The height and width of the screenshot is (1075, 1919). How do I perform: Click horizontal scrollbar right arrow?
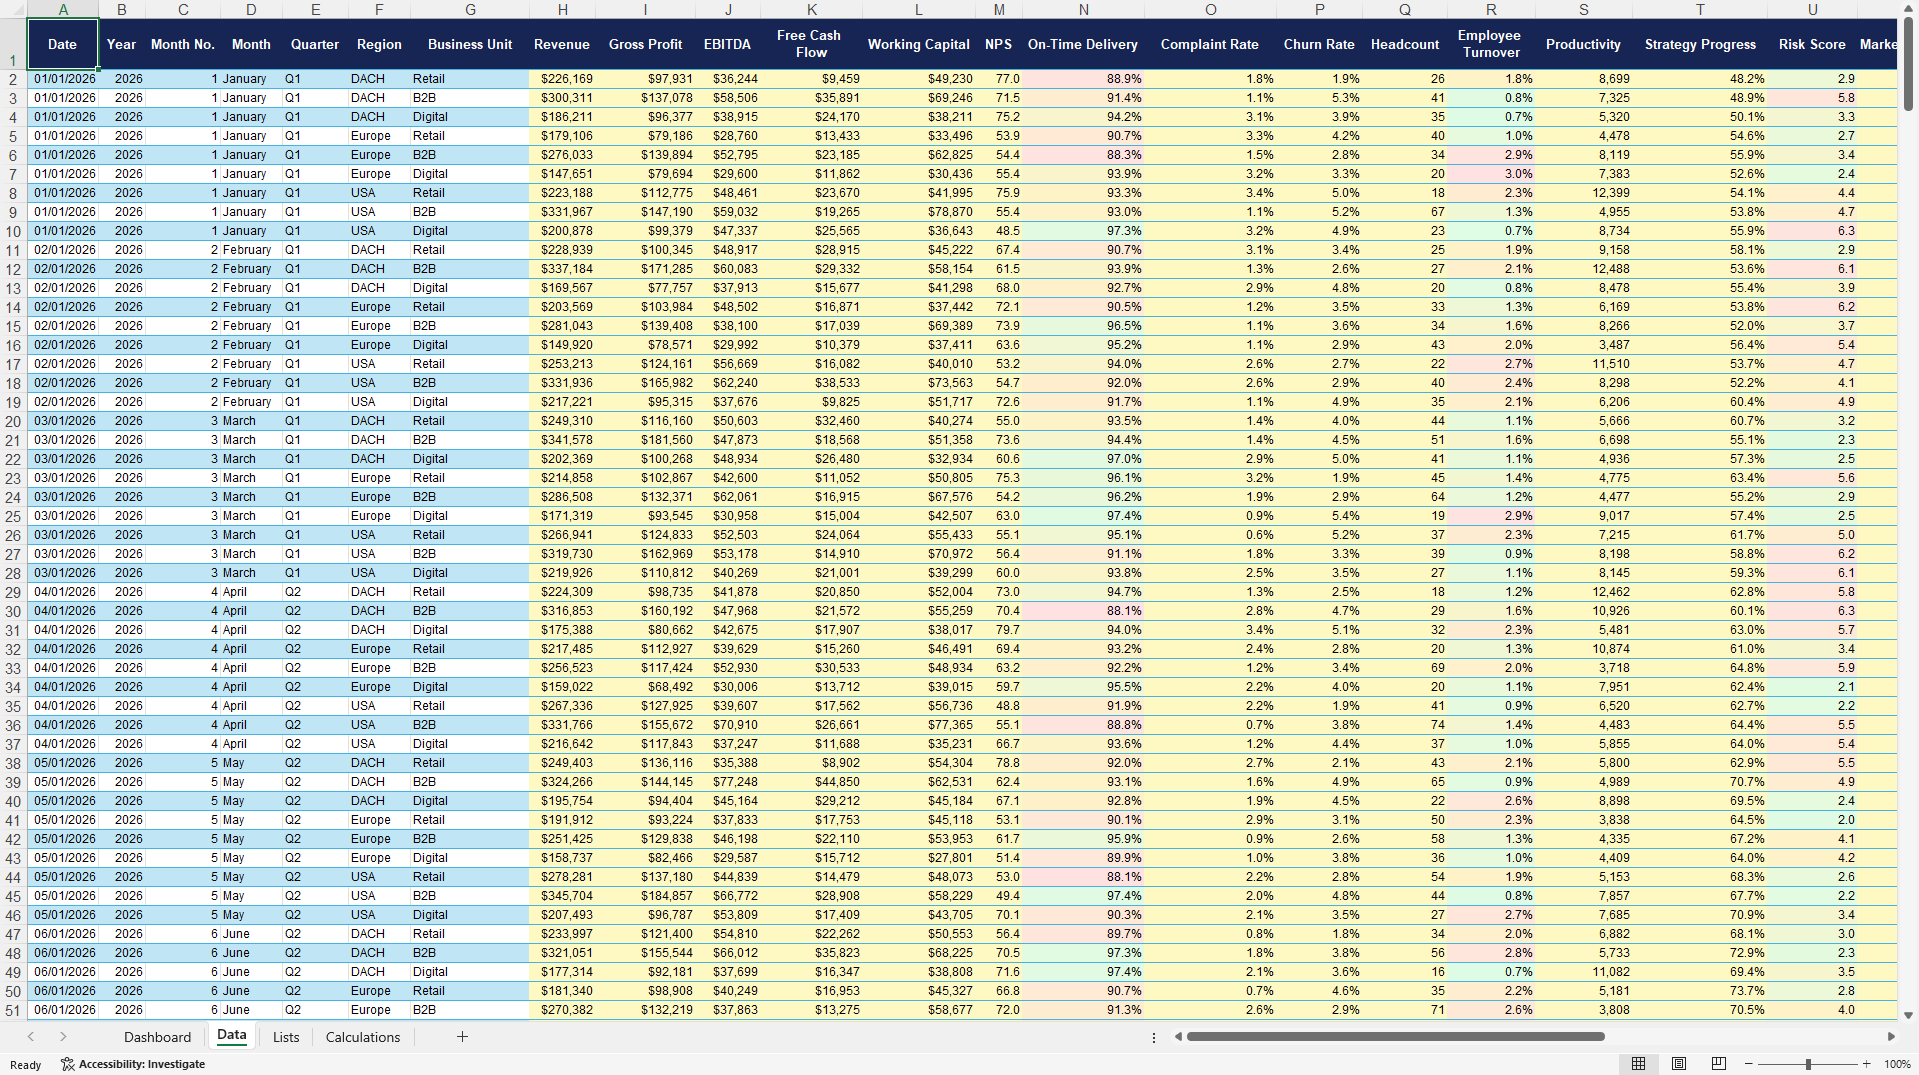click(x=1891, y=1037)
